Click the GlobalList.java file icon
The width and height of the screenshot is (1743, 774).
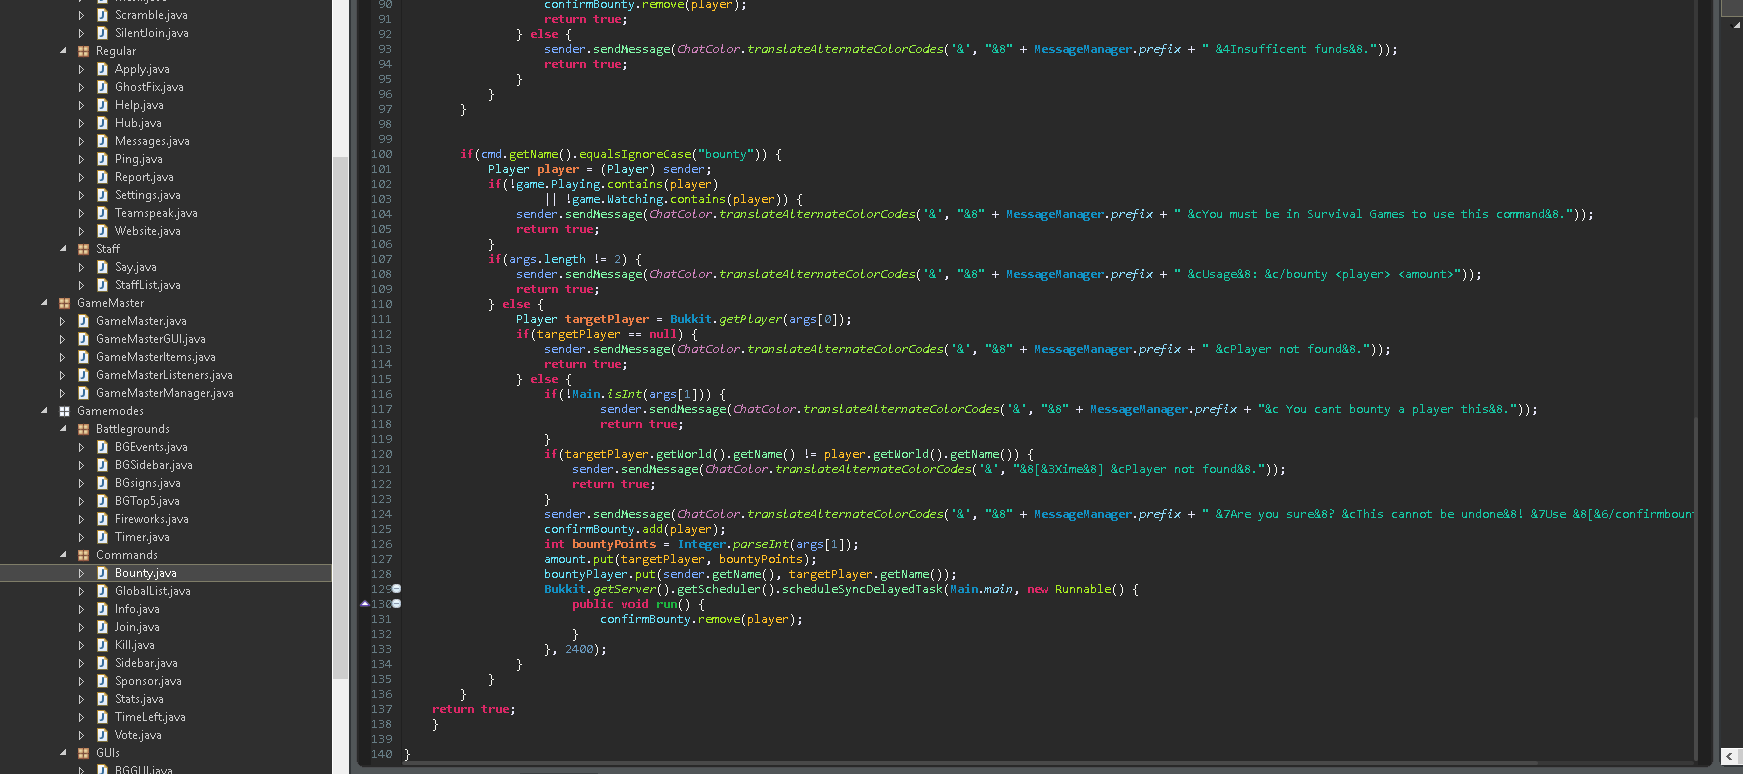102,591
